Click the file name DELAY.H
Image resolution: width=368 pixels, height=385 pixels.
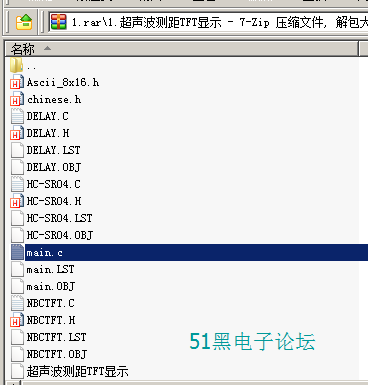click(x=48, y=133)
